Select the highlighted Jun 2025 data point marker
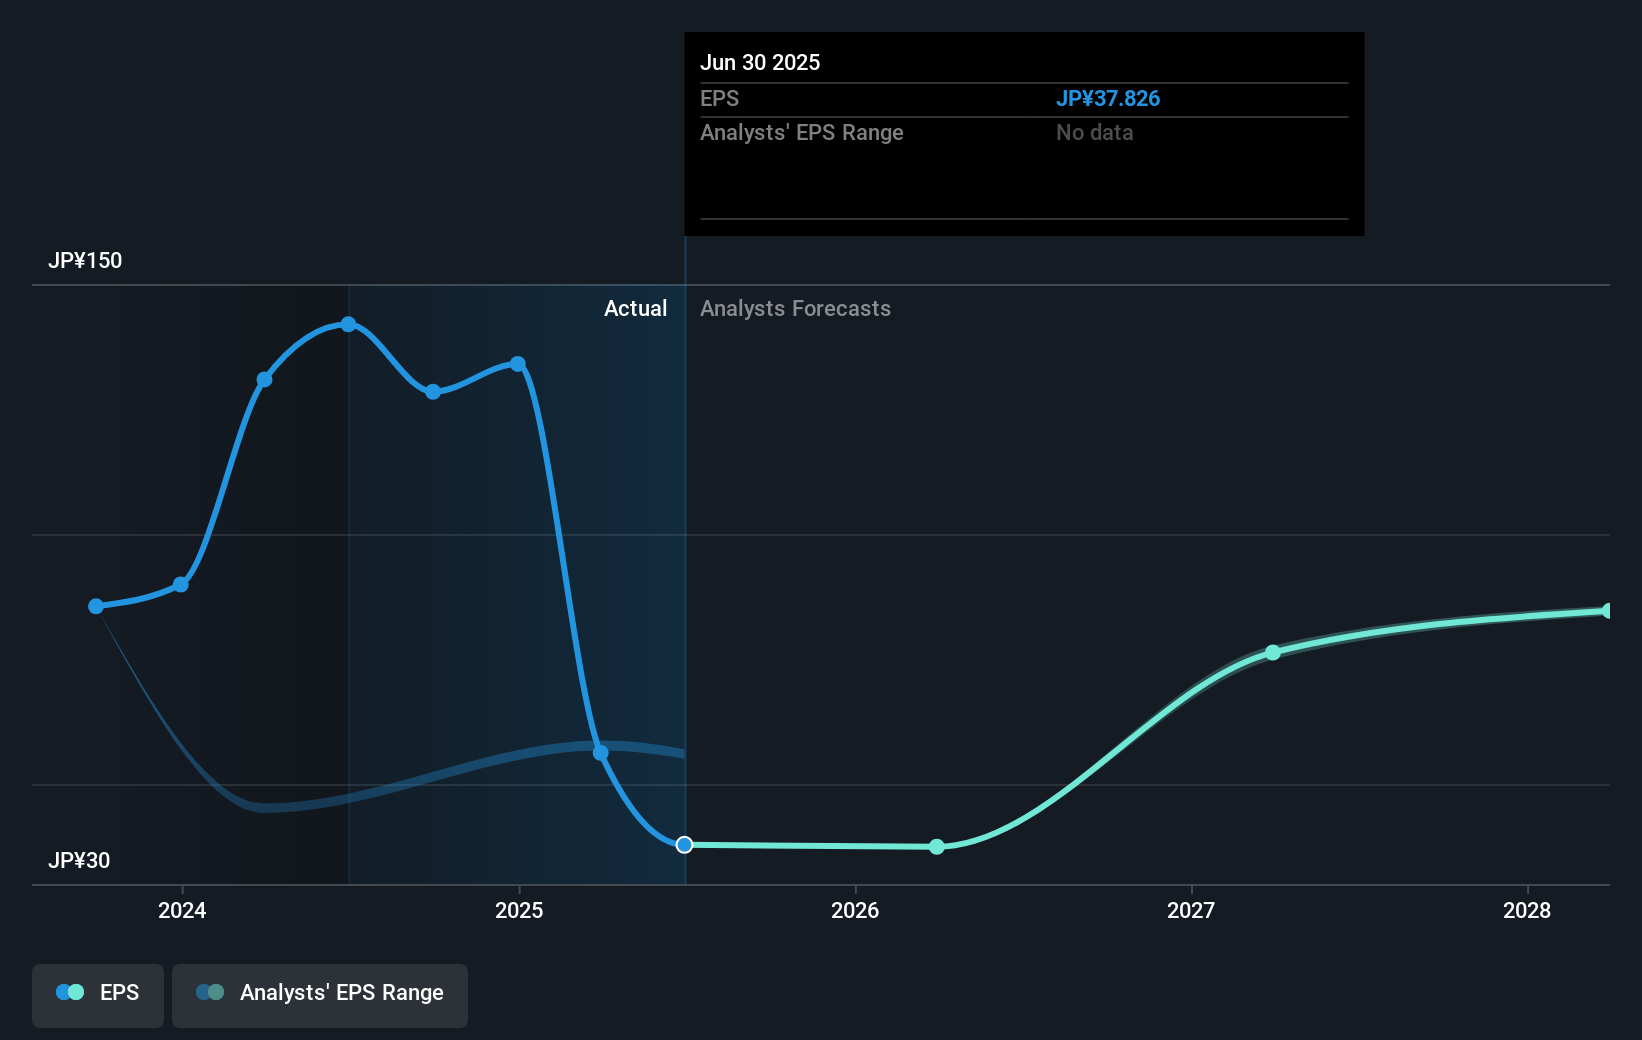Viewport: 1642px width, 1040px height. (x=684, y=845)
